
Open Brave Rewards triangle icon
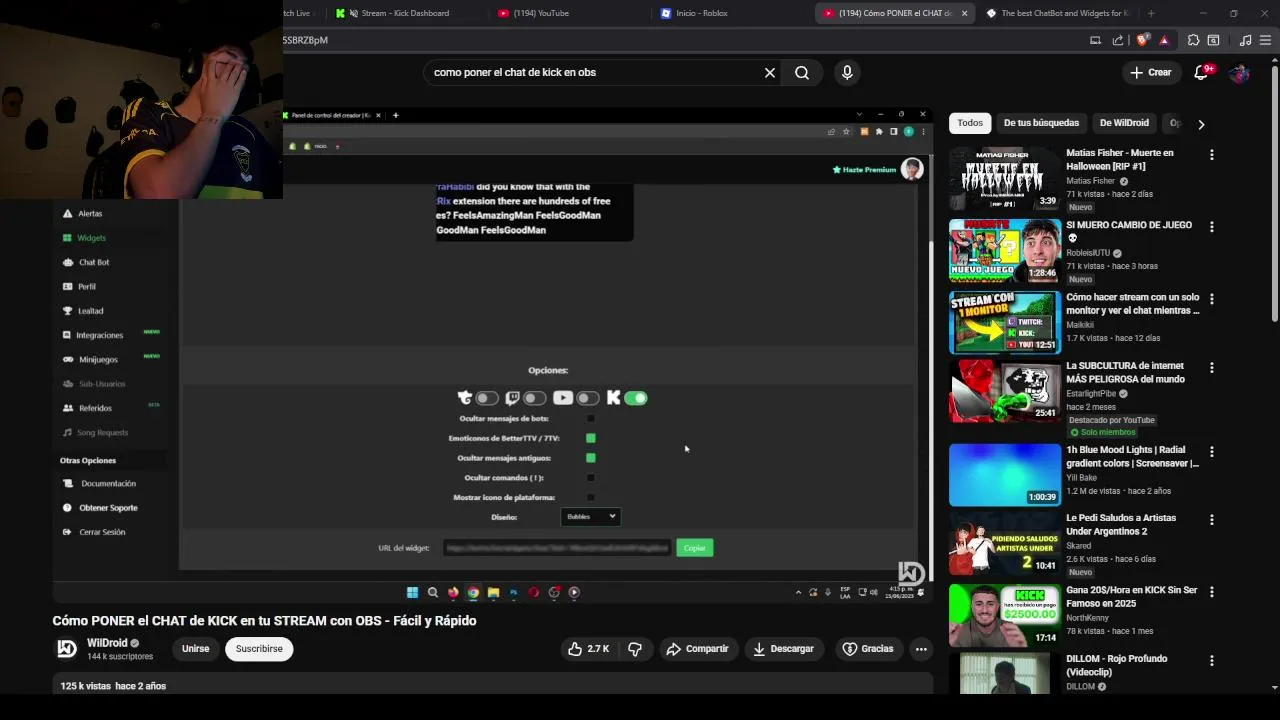[x=1164, y=40]
